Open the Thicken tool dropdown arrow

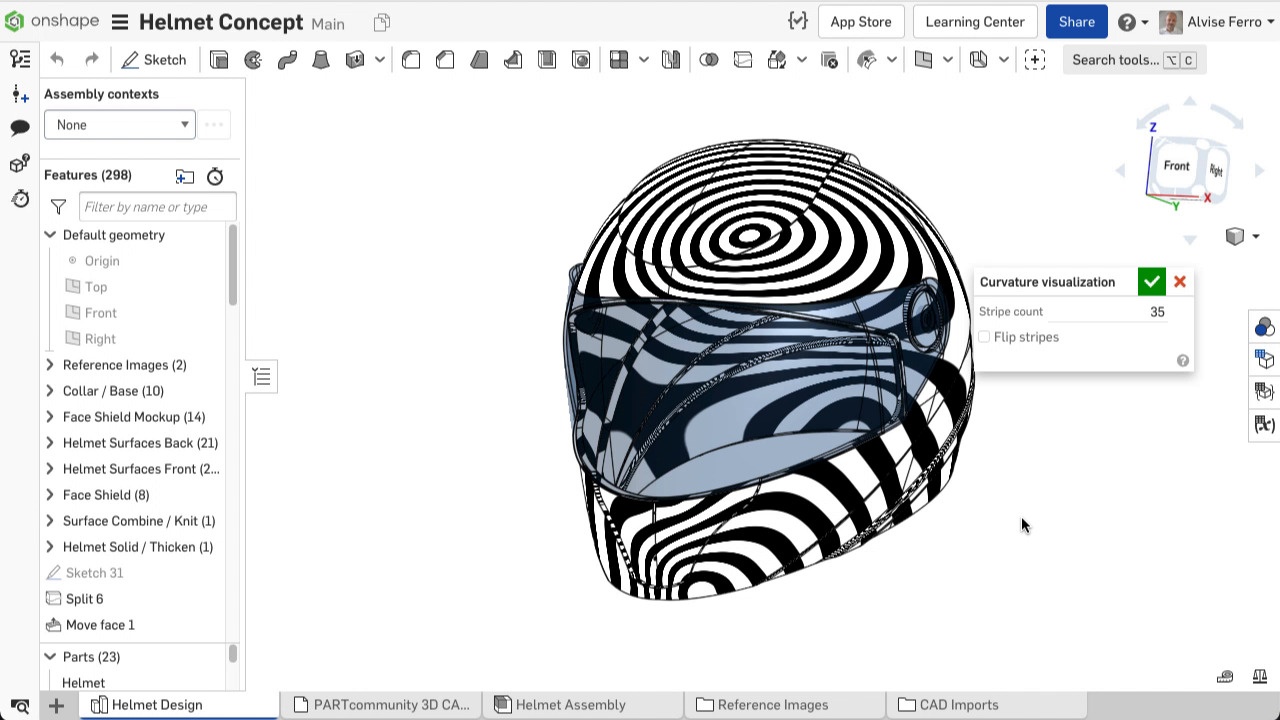(380, 60)
